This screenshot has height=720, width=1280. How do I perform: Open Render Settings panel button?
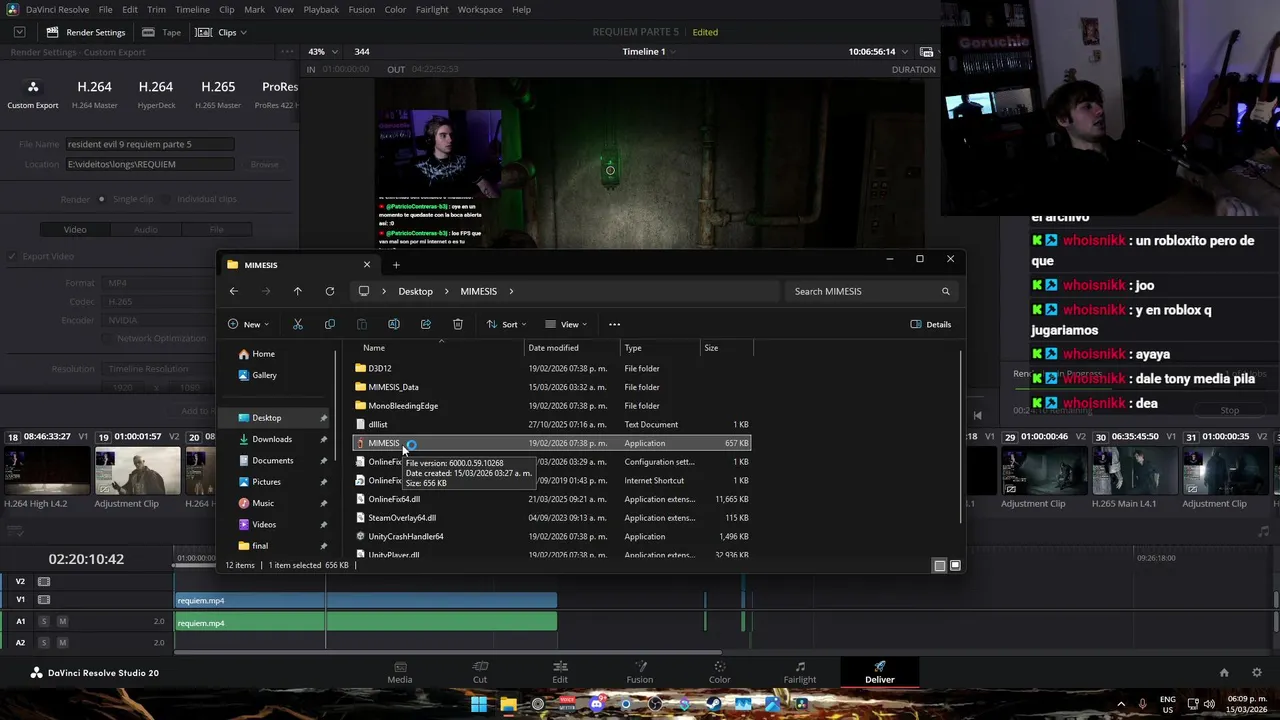[87, 32]
